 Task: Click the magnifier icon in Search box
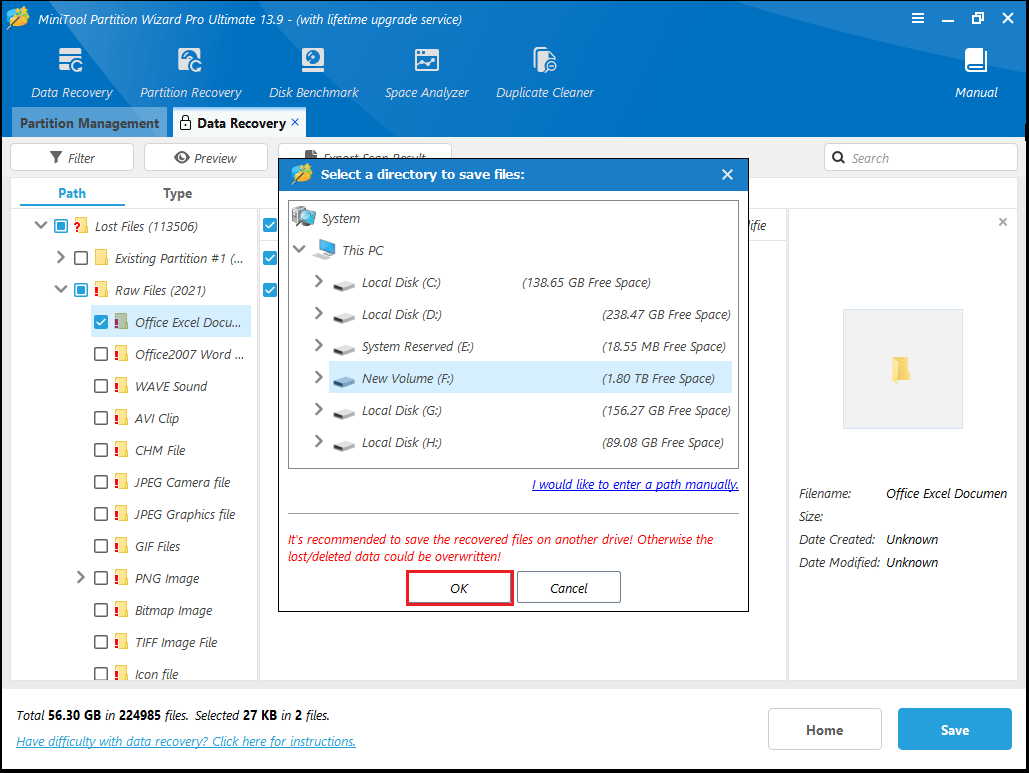pyautogui.click(x=838, y=157)
